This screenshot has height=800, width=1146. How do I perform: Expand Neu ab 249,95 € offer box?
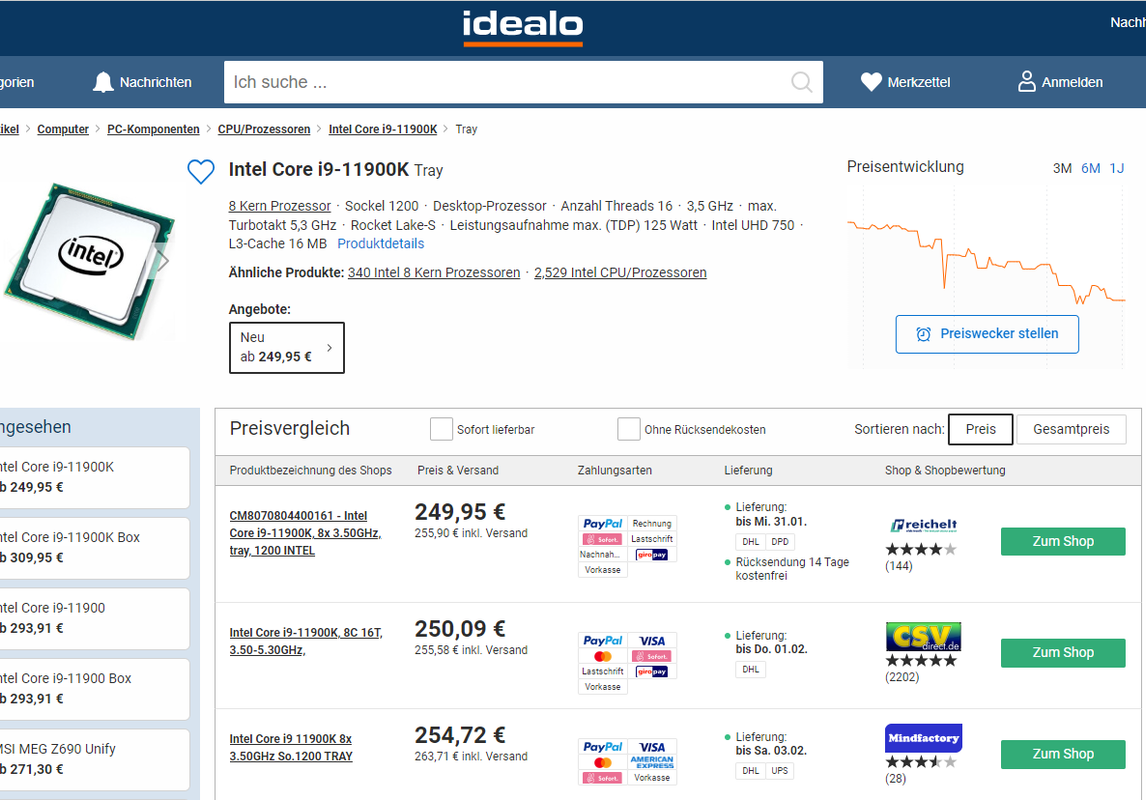tap(286, 348)
